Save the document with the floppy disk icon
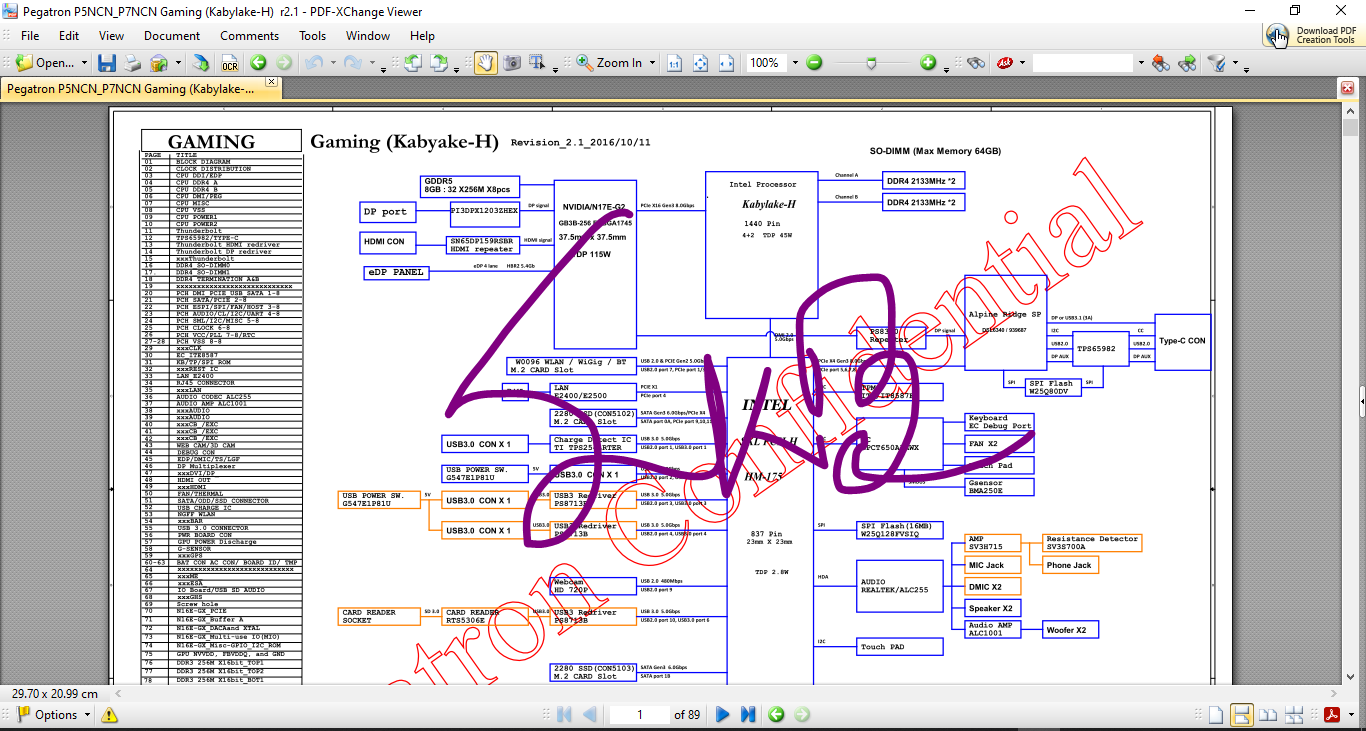The image size is (1366, 731). coord(107,62)
